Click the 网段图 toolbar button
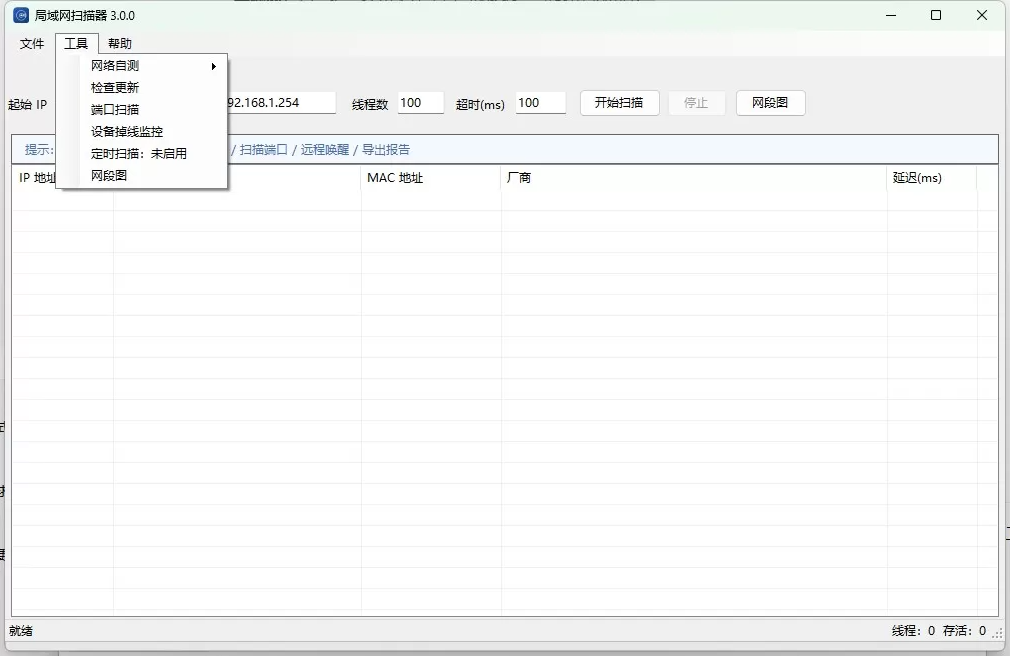 [x=770, y=103]
